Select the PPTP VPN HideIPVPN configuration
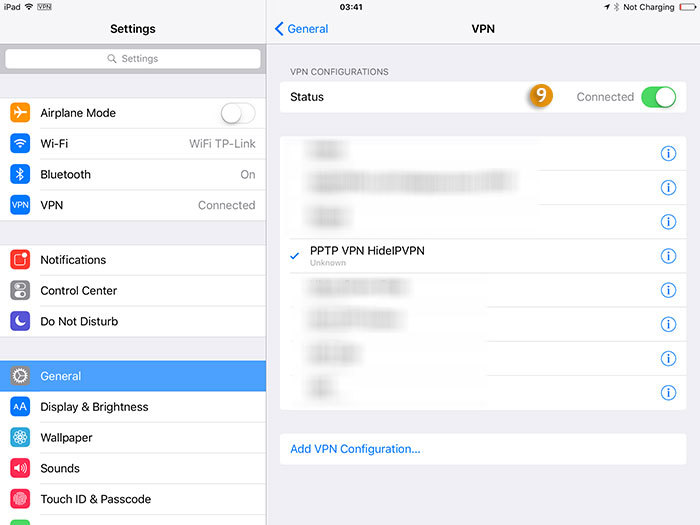700x525 pixels. coord(483,256)
